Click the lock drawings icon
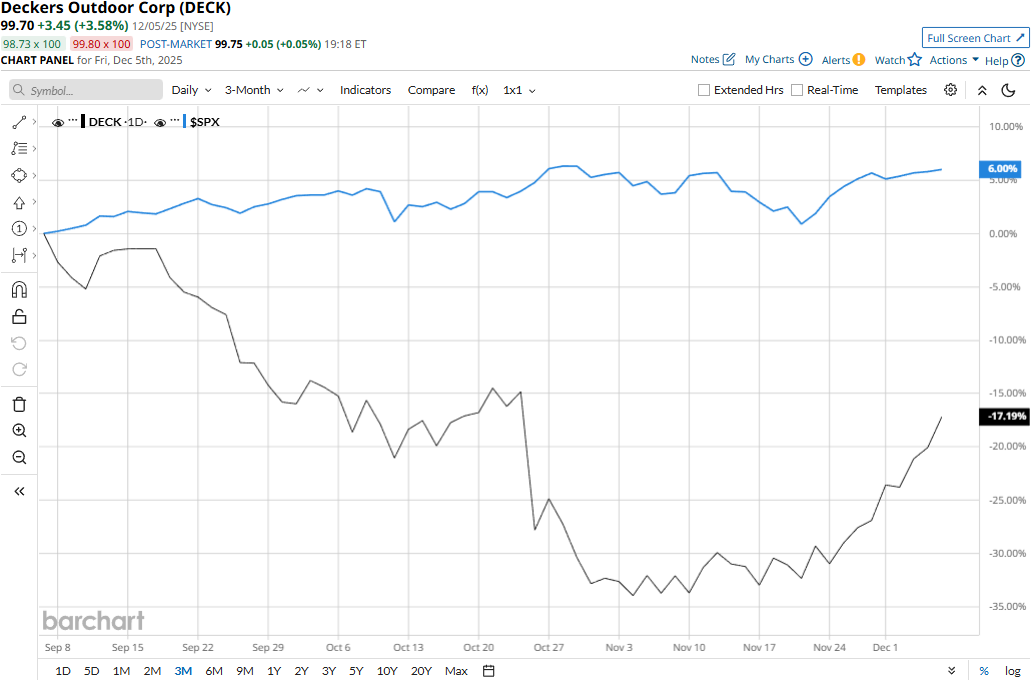 click(18, 317)
